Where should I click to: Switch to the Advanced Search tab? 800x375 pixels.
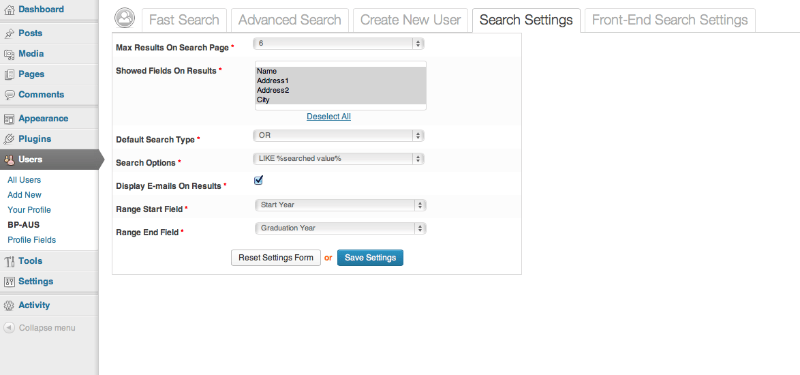[x=290, y=20]
